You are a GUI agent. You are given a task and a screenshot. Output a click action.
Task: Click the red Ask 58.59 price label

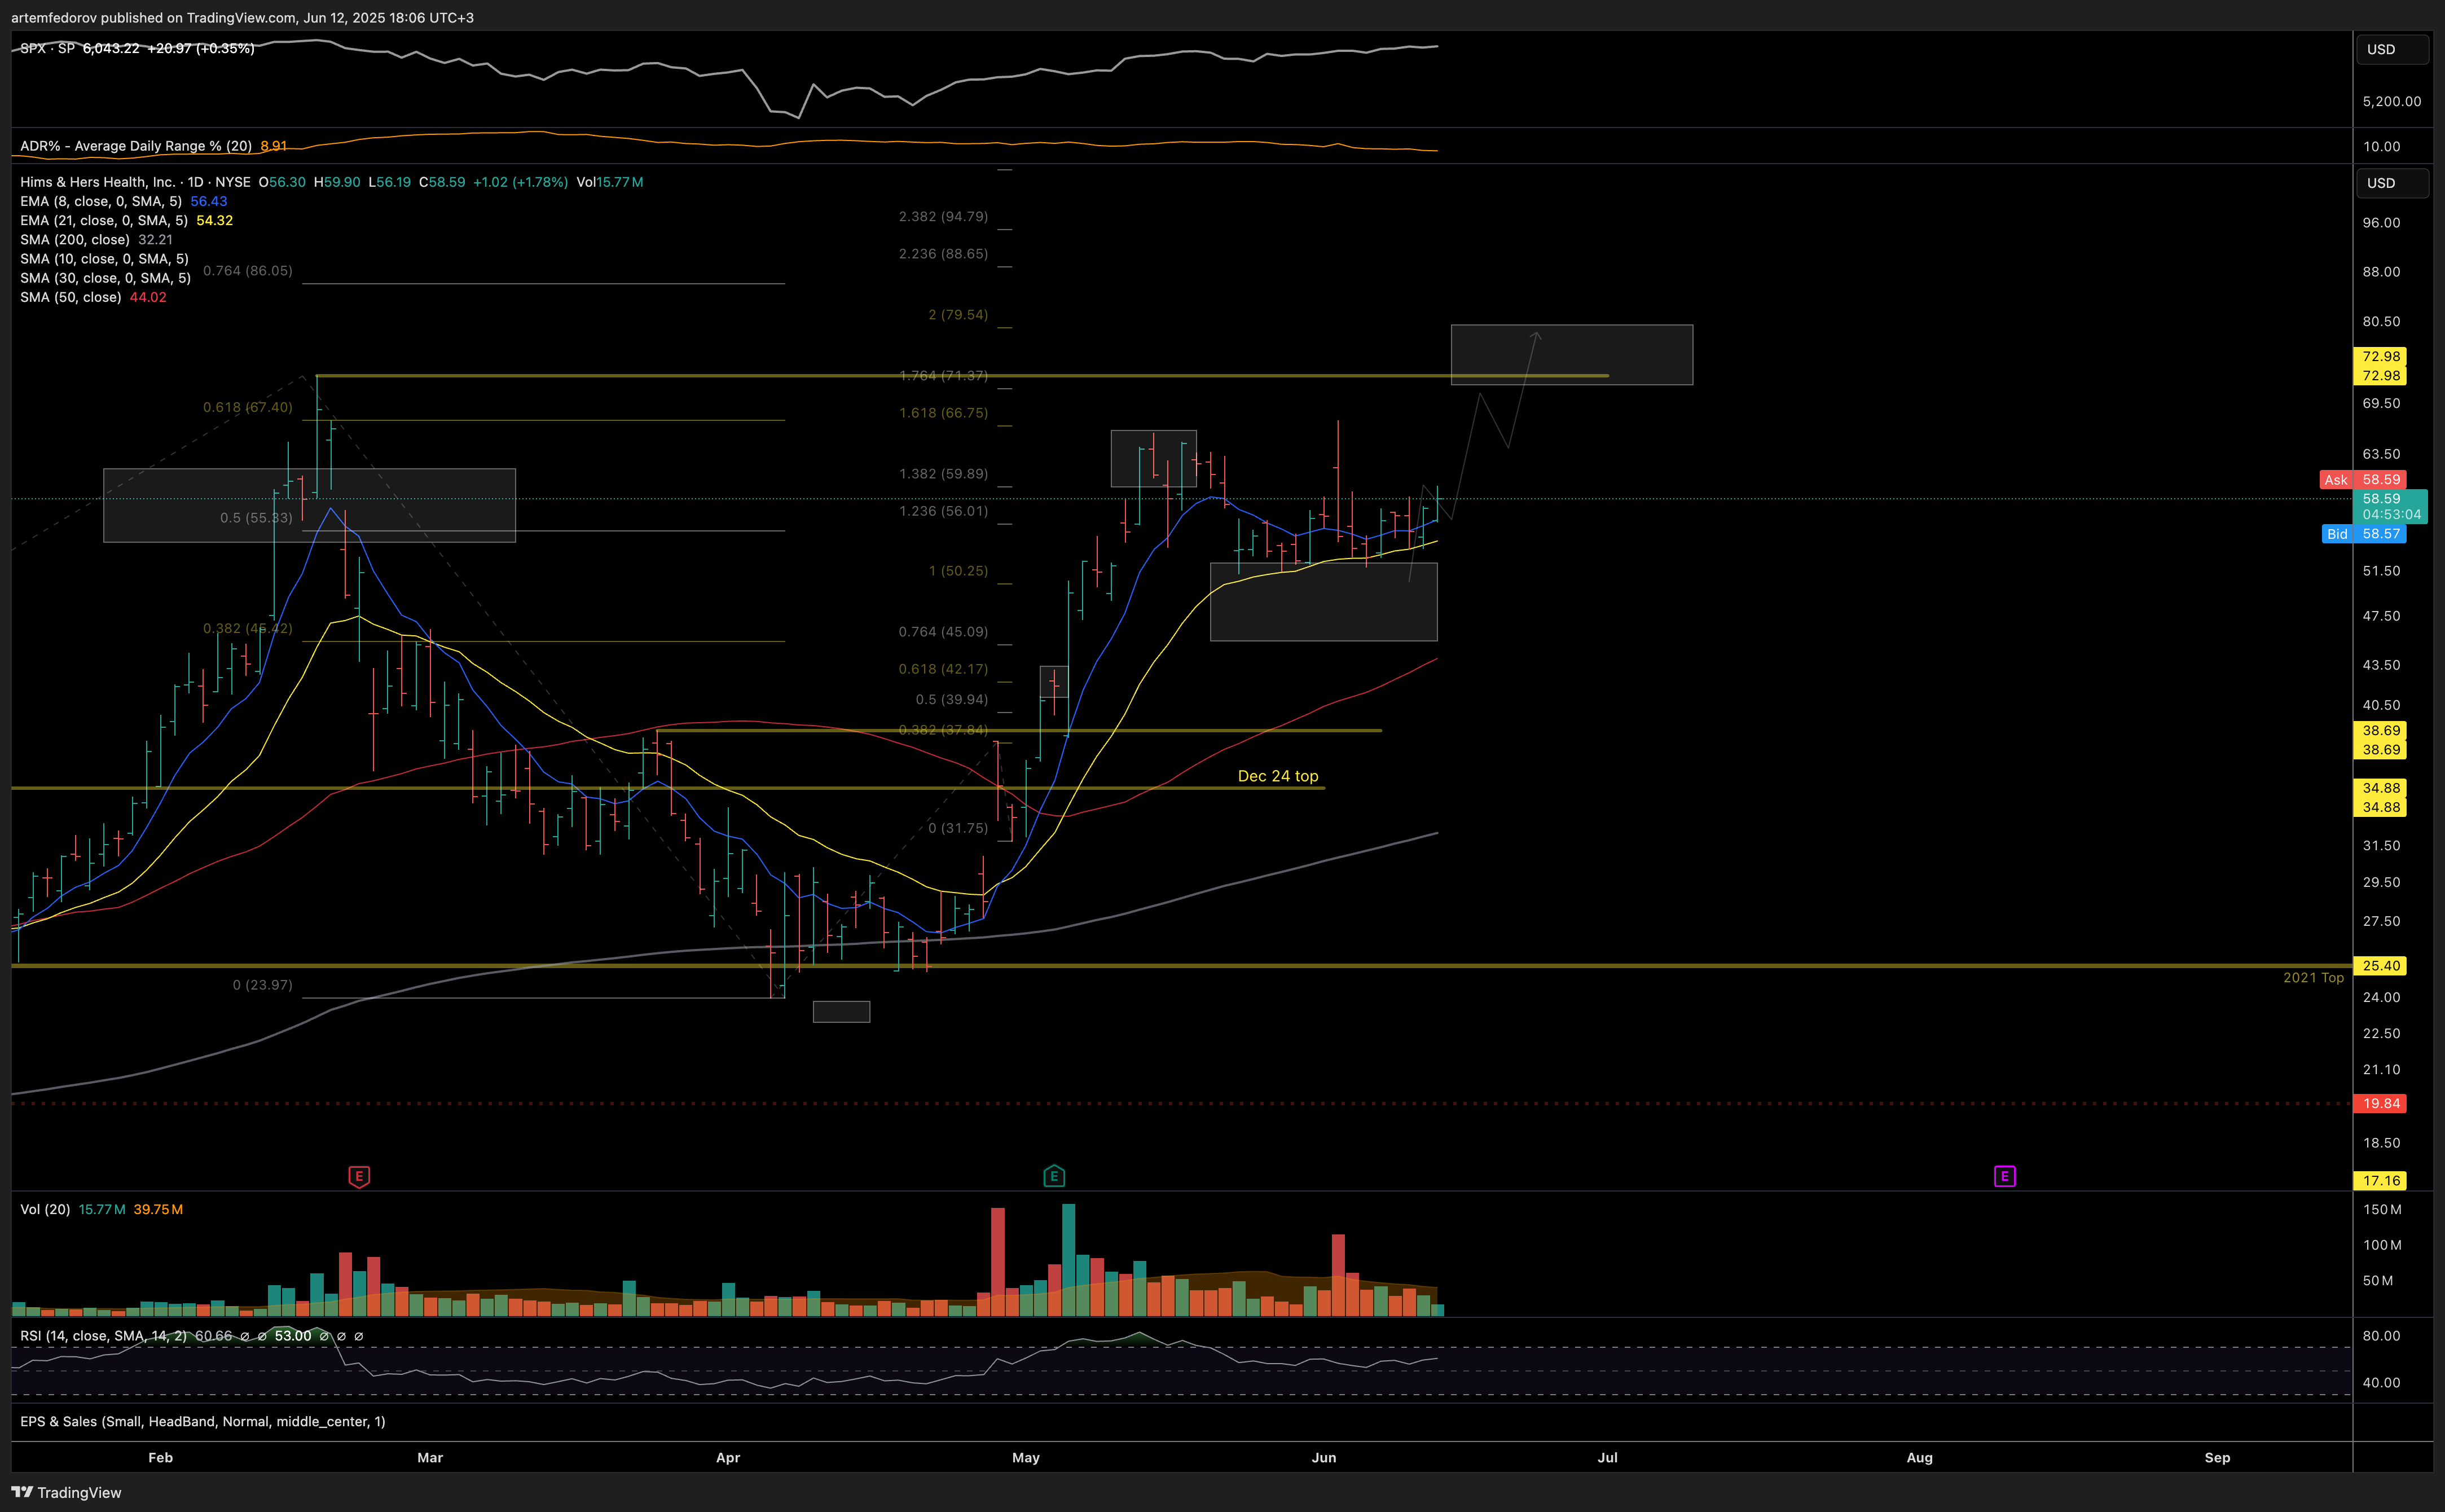pos(2362,480)
